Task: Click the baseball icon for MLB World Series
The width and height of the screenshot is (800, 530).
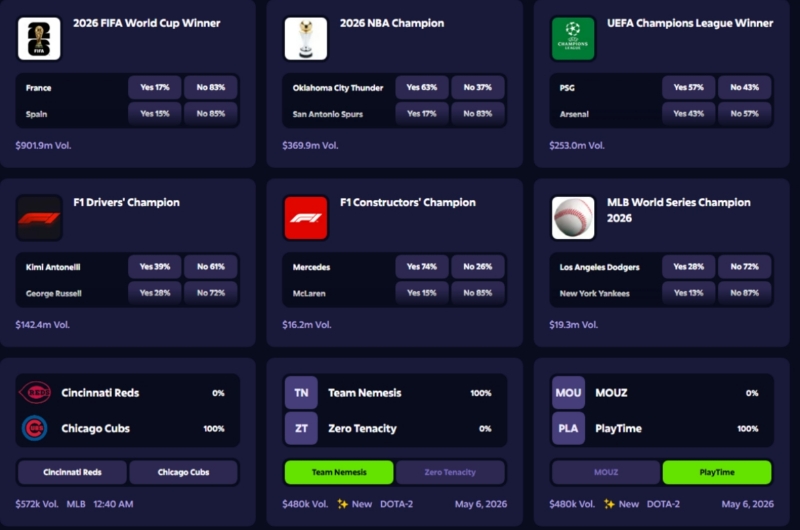Action: point(573,218)
